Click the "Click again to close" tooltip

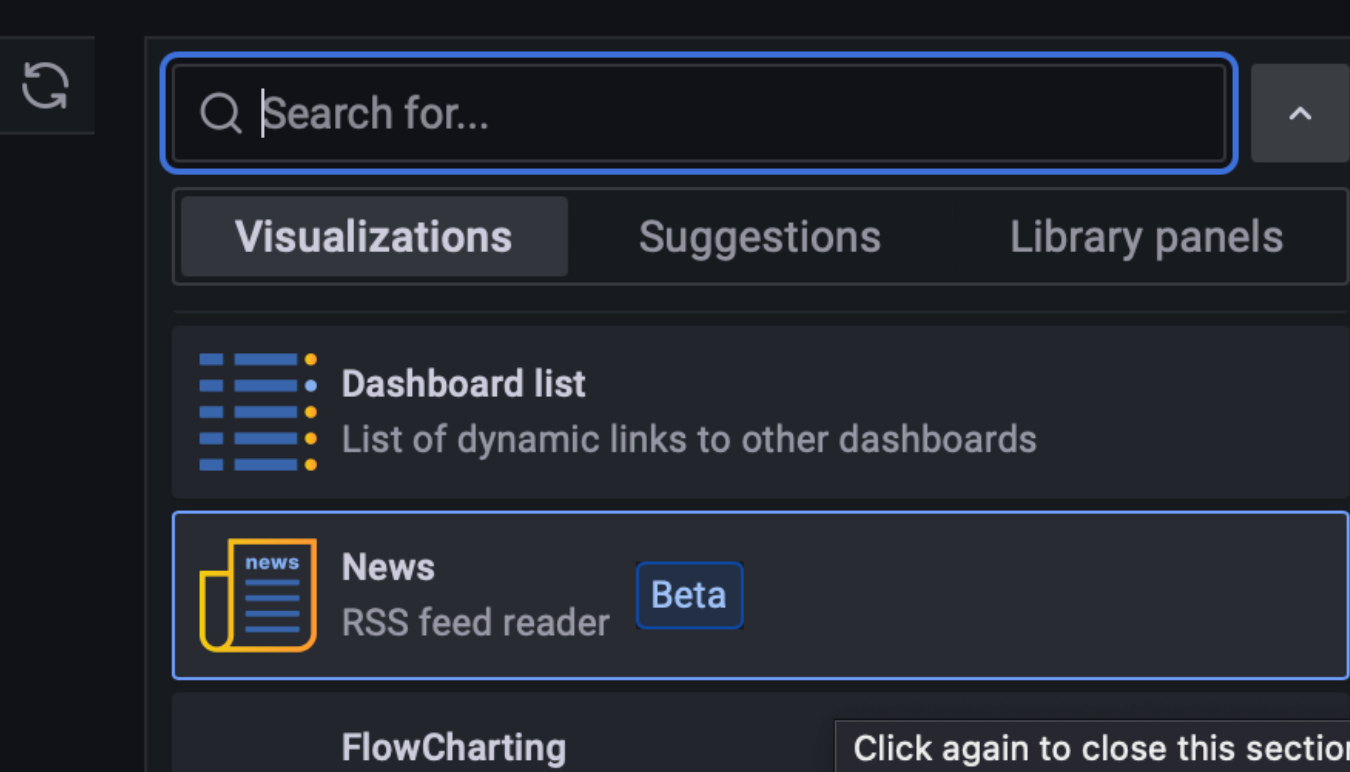pos(1092,748)
